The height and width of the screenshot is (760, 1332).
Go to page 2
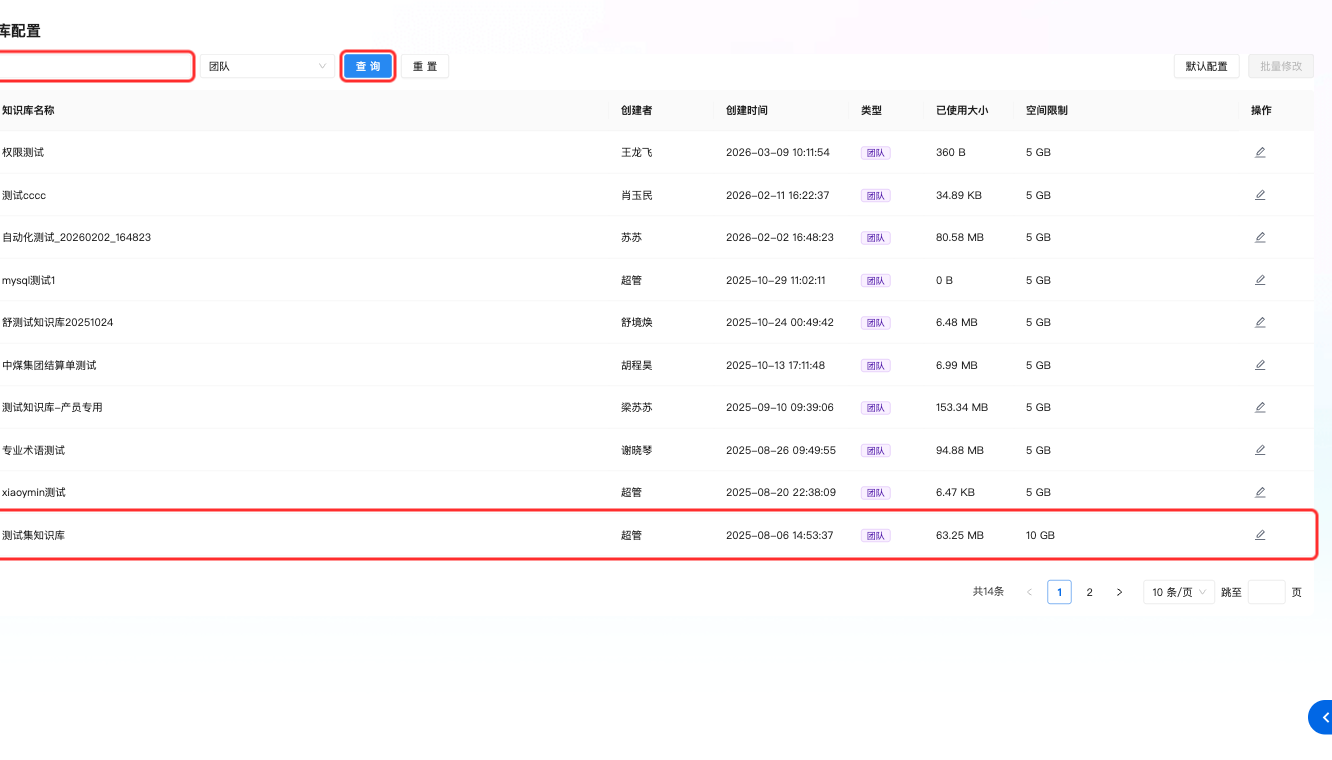coord(1089,592)
